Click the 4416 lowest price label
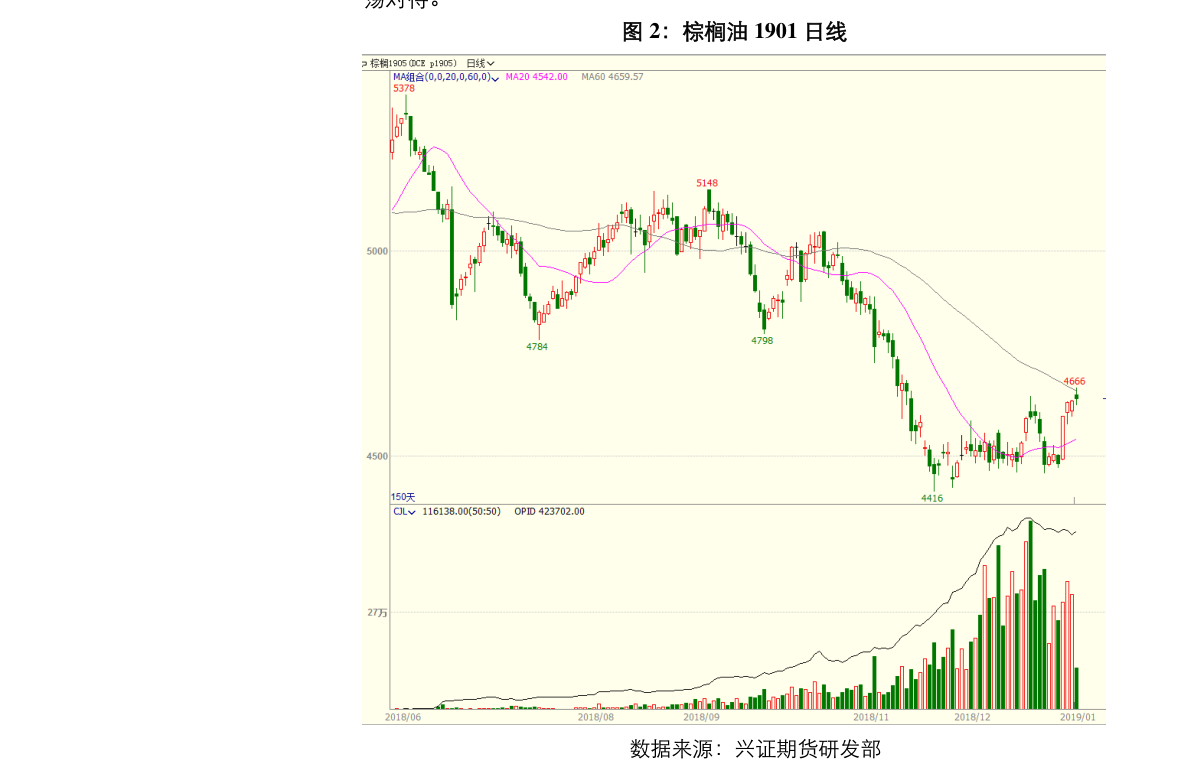Screen dimensions: 1191x780 pyautogui.click(x=932, y=498)
